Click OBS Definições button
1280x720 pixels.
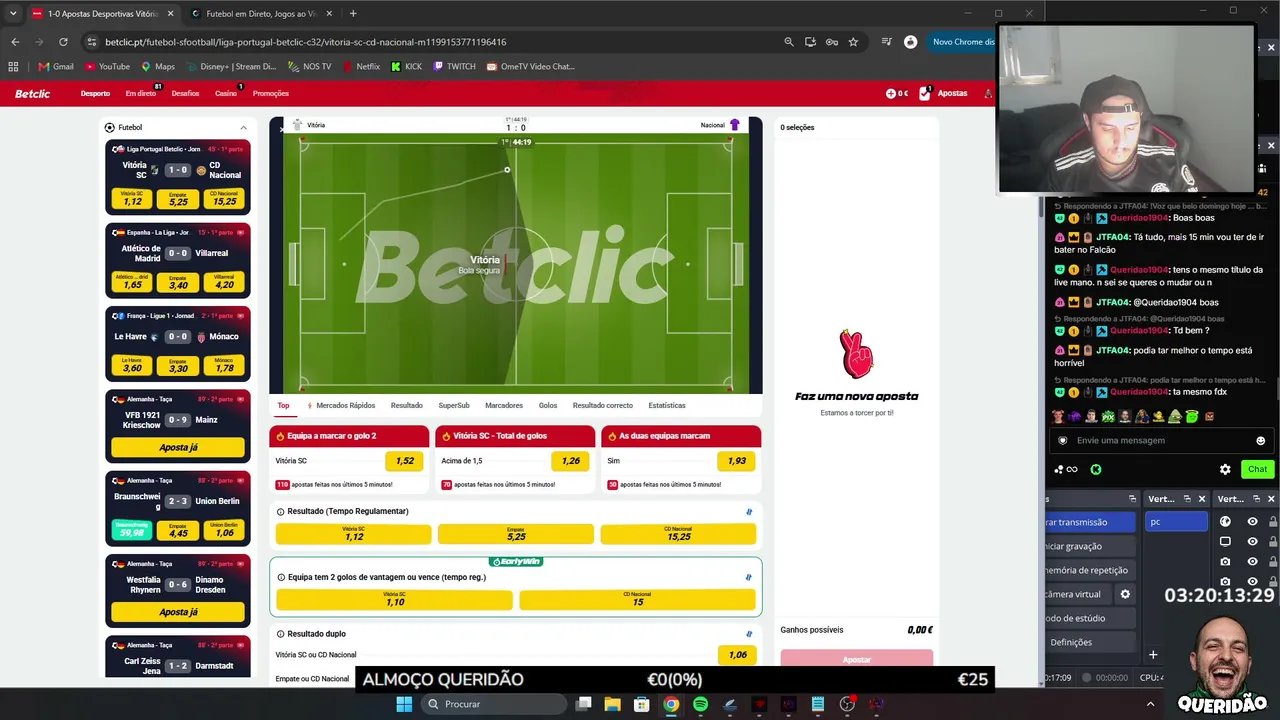1089,642
